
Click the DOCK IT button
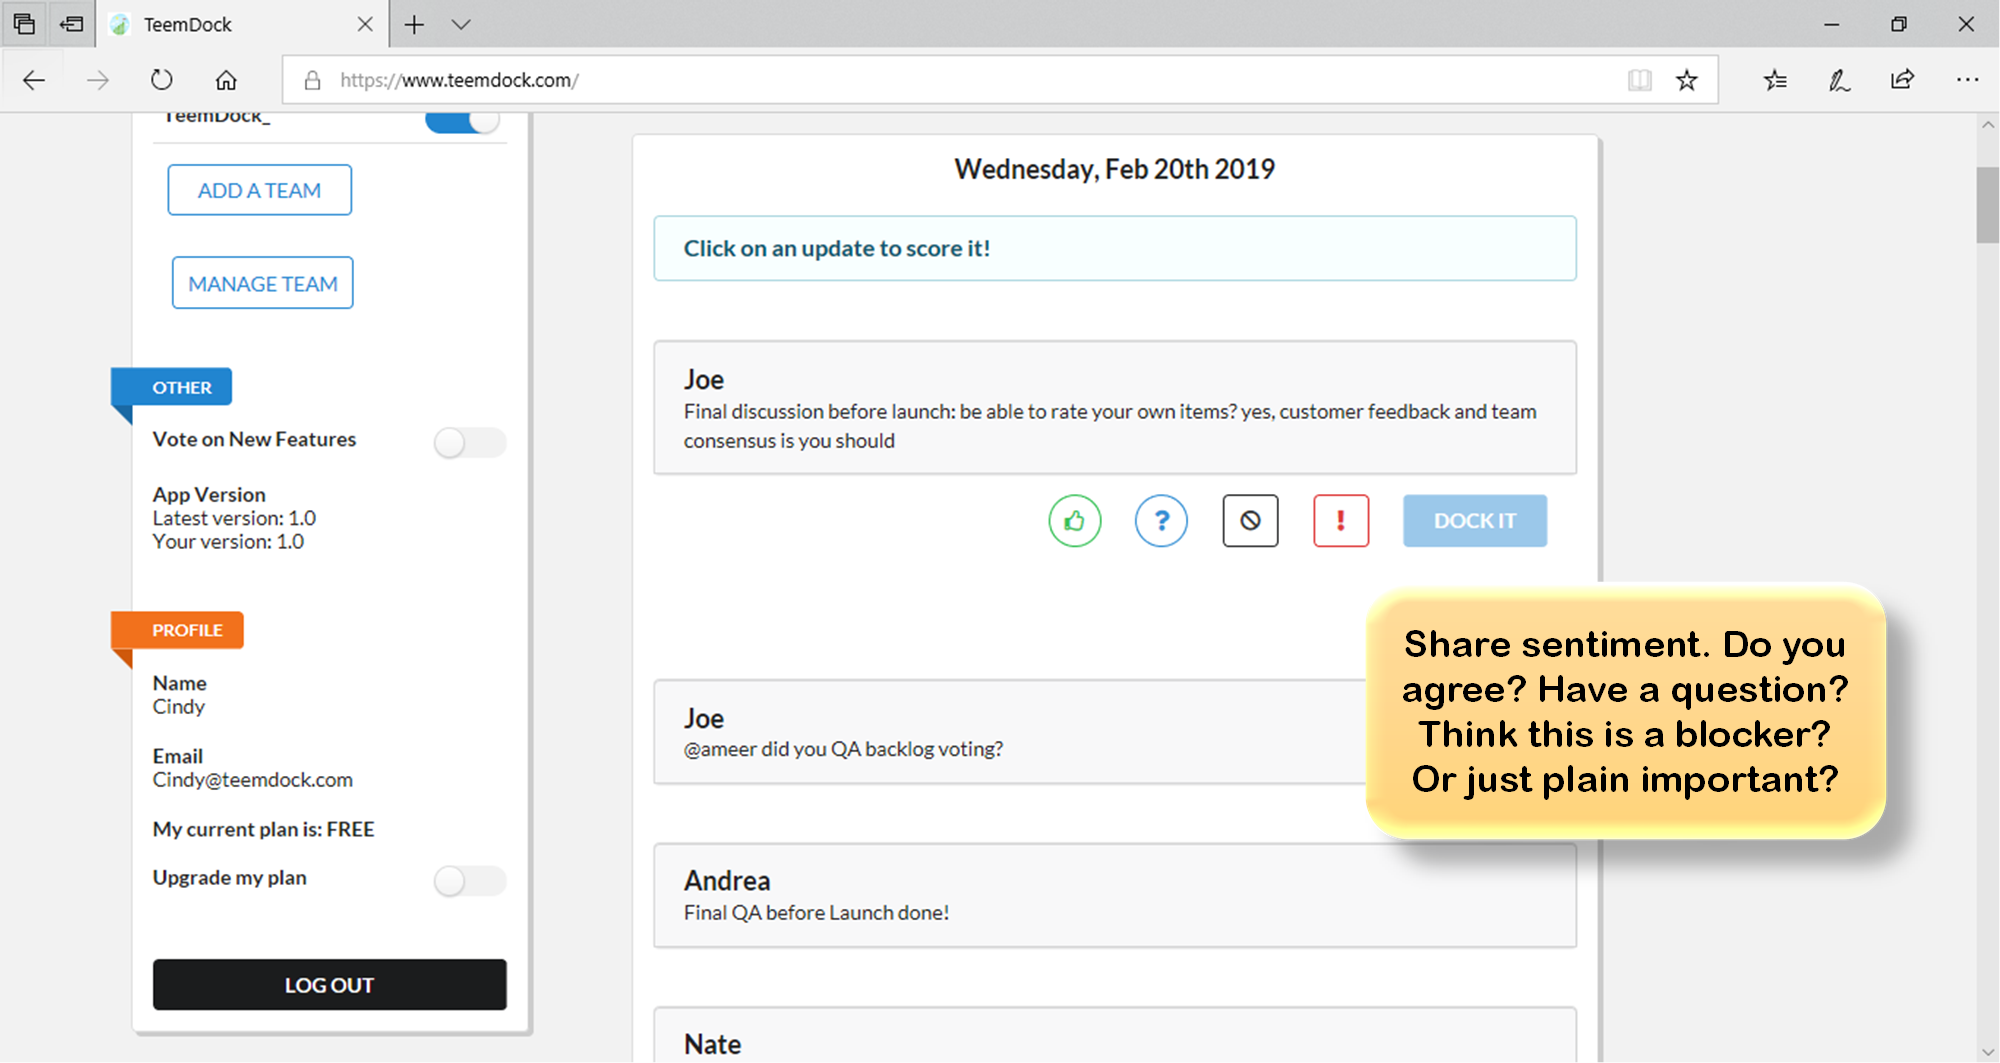pyautogui.click(x=1475, y=521)
